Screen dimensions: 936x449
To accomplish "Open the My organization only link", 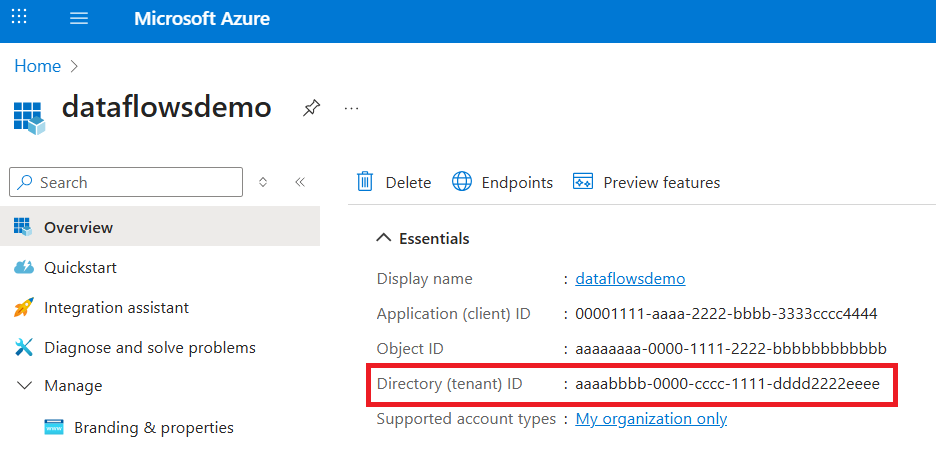I will click(651, 419).
